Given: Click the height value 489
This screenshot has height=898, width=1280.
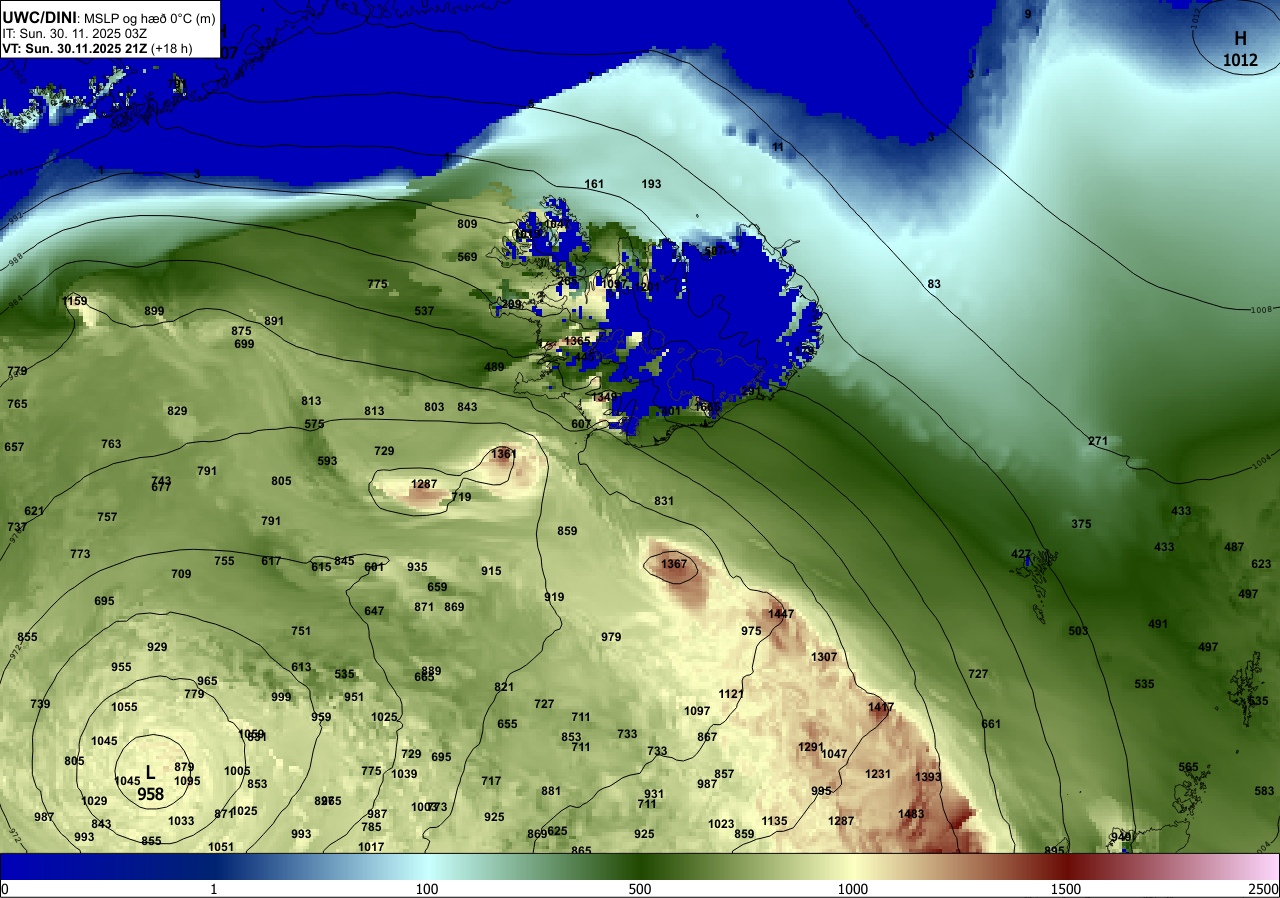Looking at the screenshot, I should click(494, 367).
